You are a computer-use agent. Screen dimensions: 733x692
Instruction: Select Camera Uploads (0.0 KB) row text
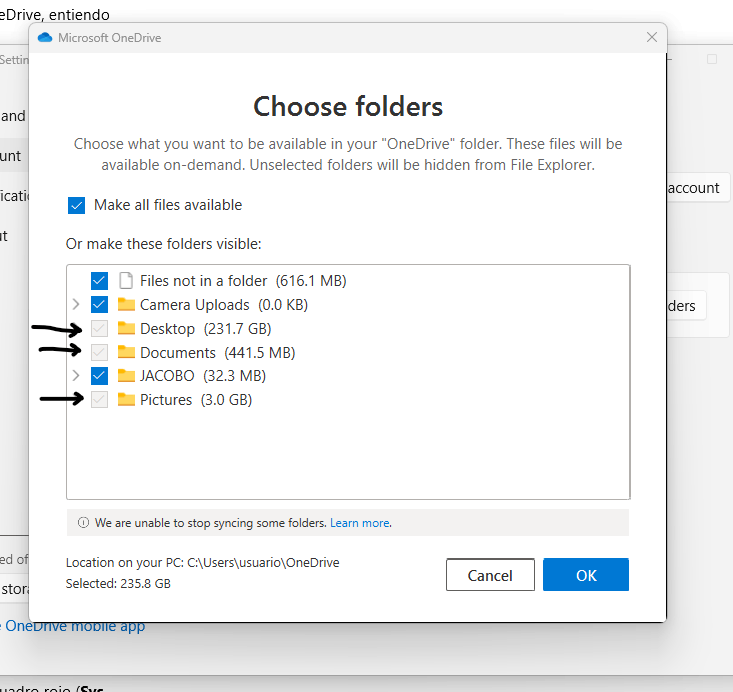tap(224, 305)
